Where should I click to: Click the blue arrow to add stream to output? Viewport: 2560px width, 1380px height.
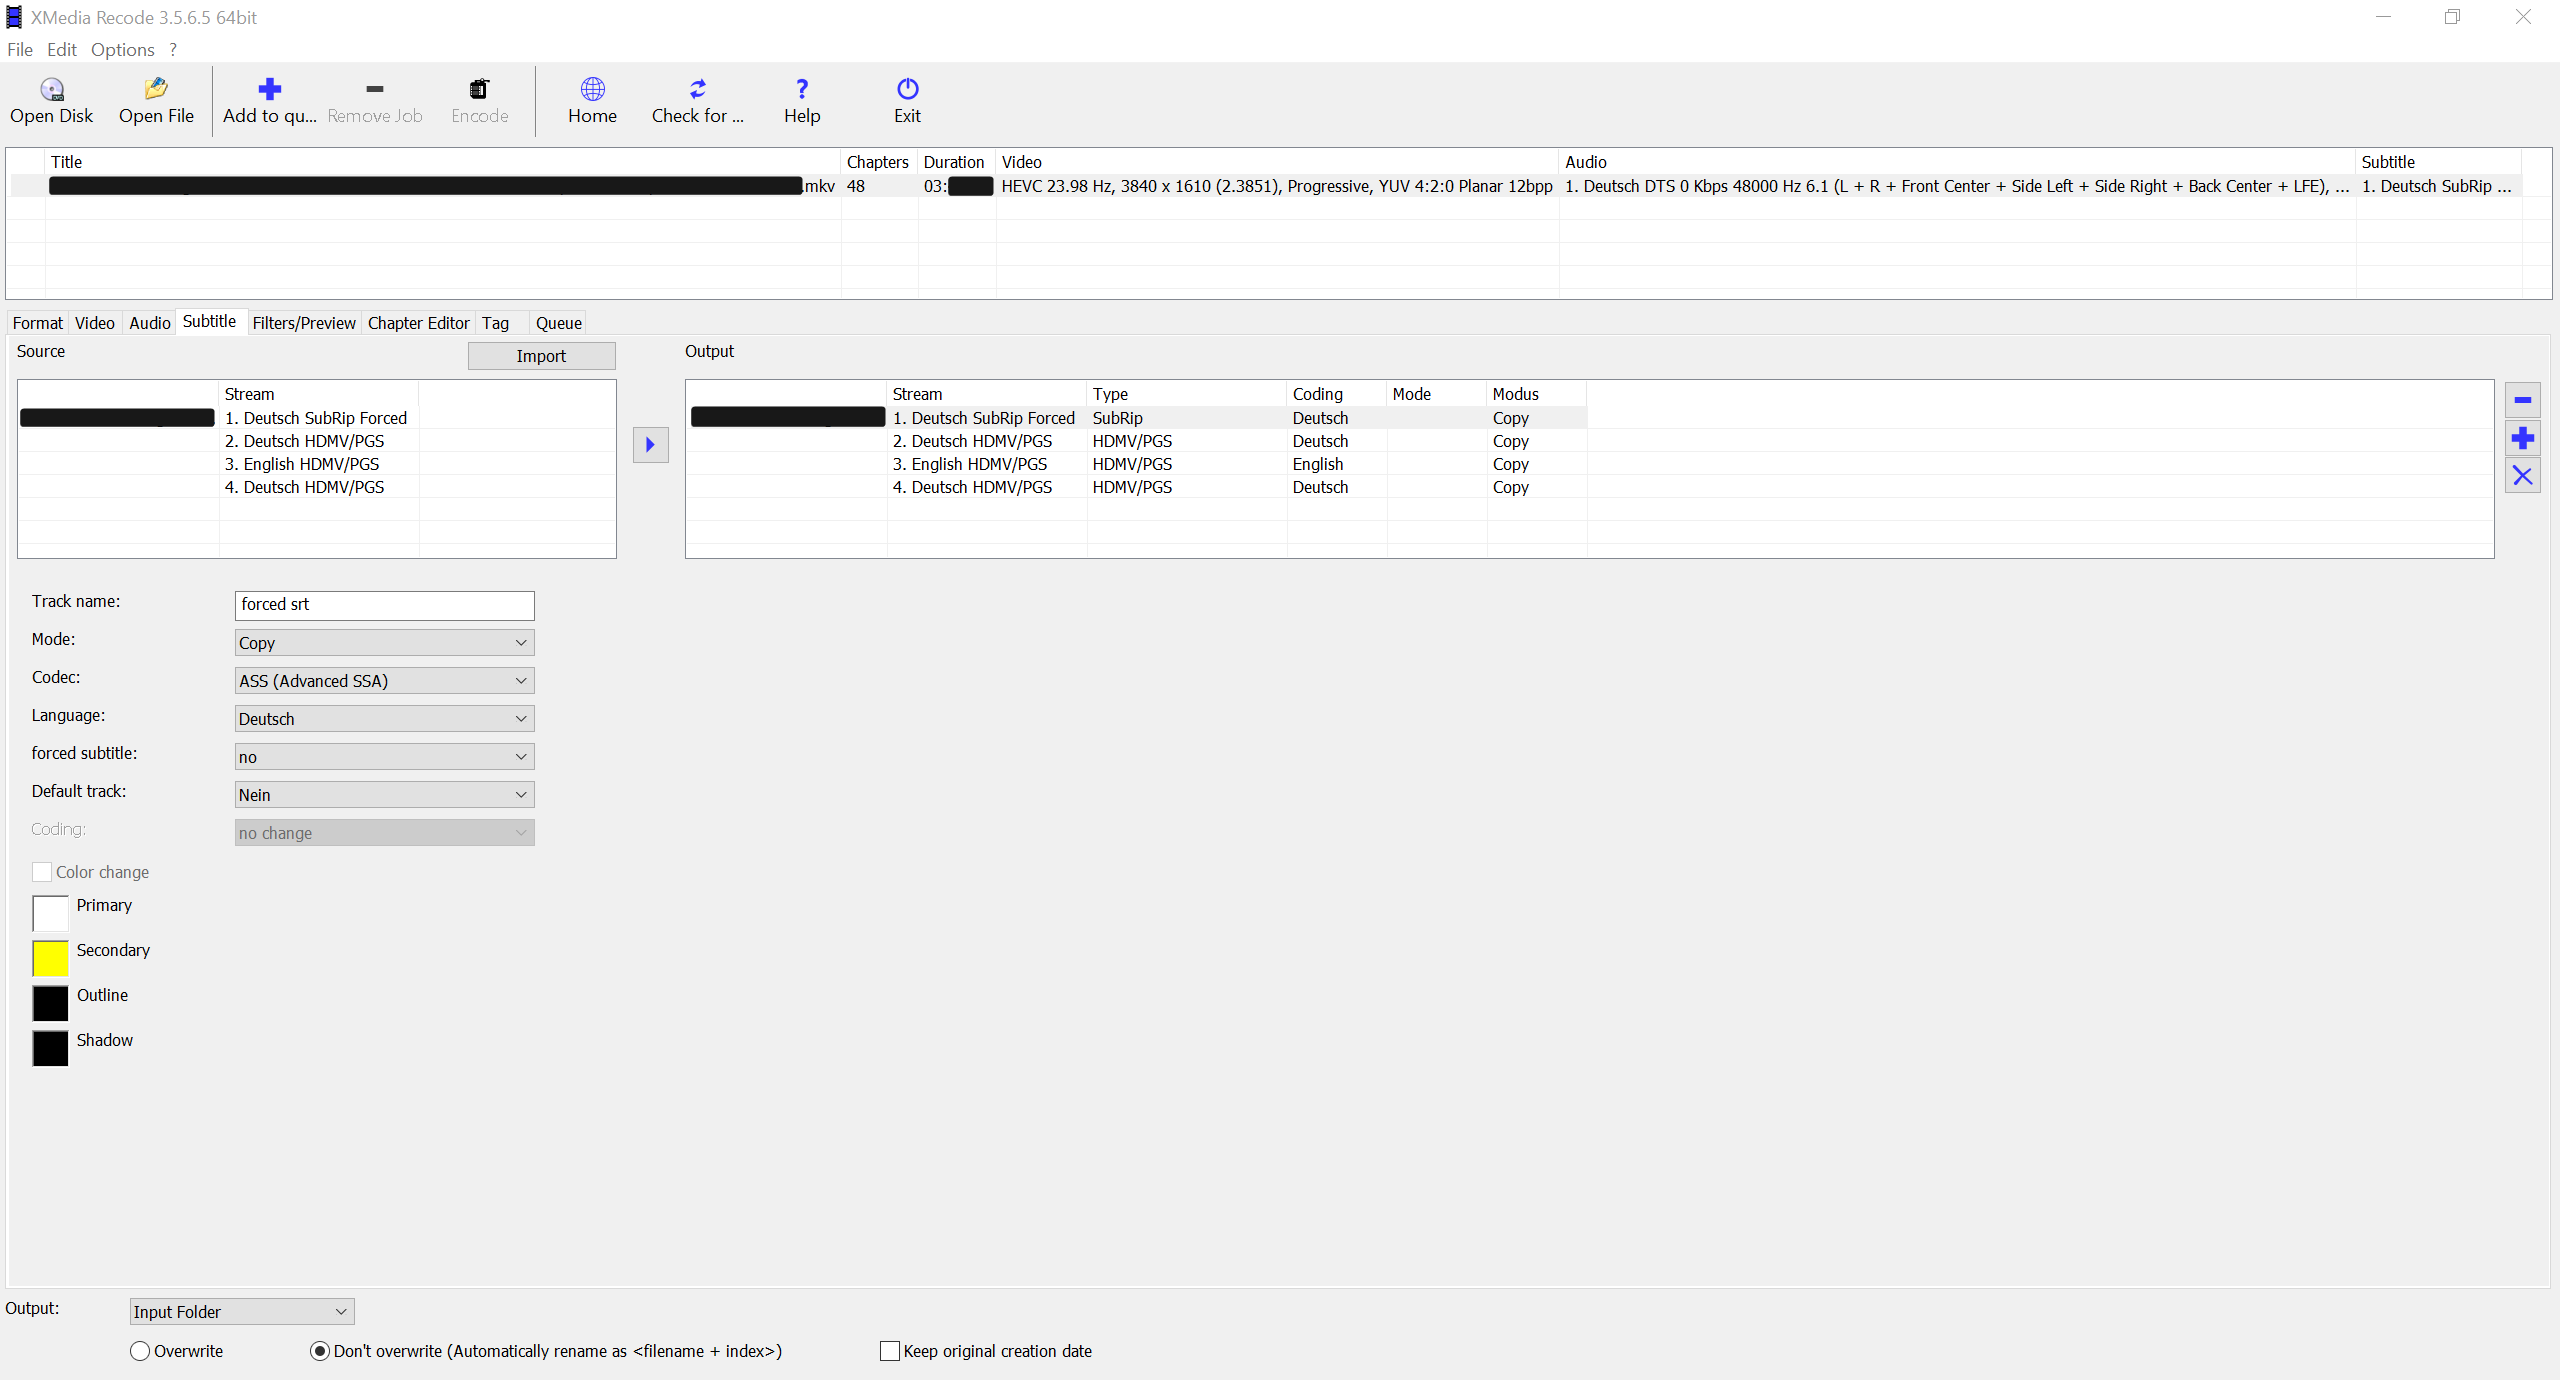tap(650, 445)
